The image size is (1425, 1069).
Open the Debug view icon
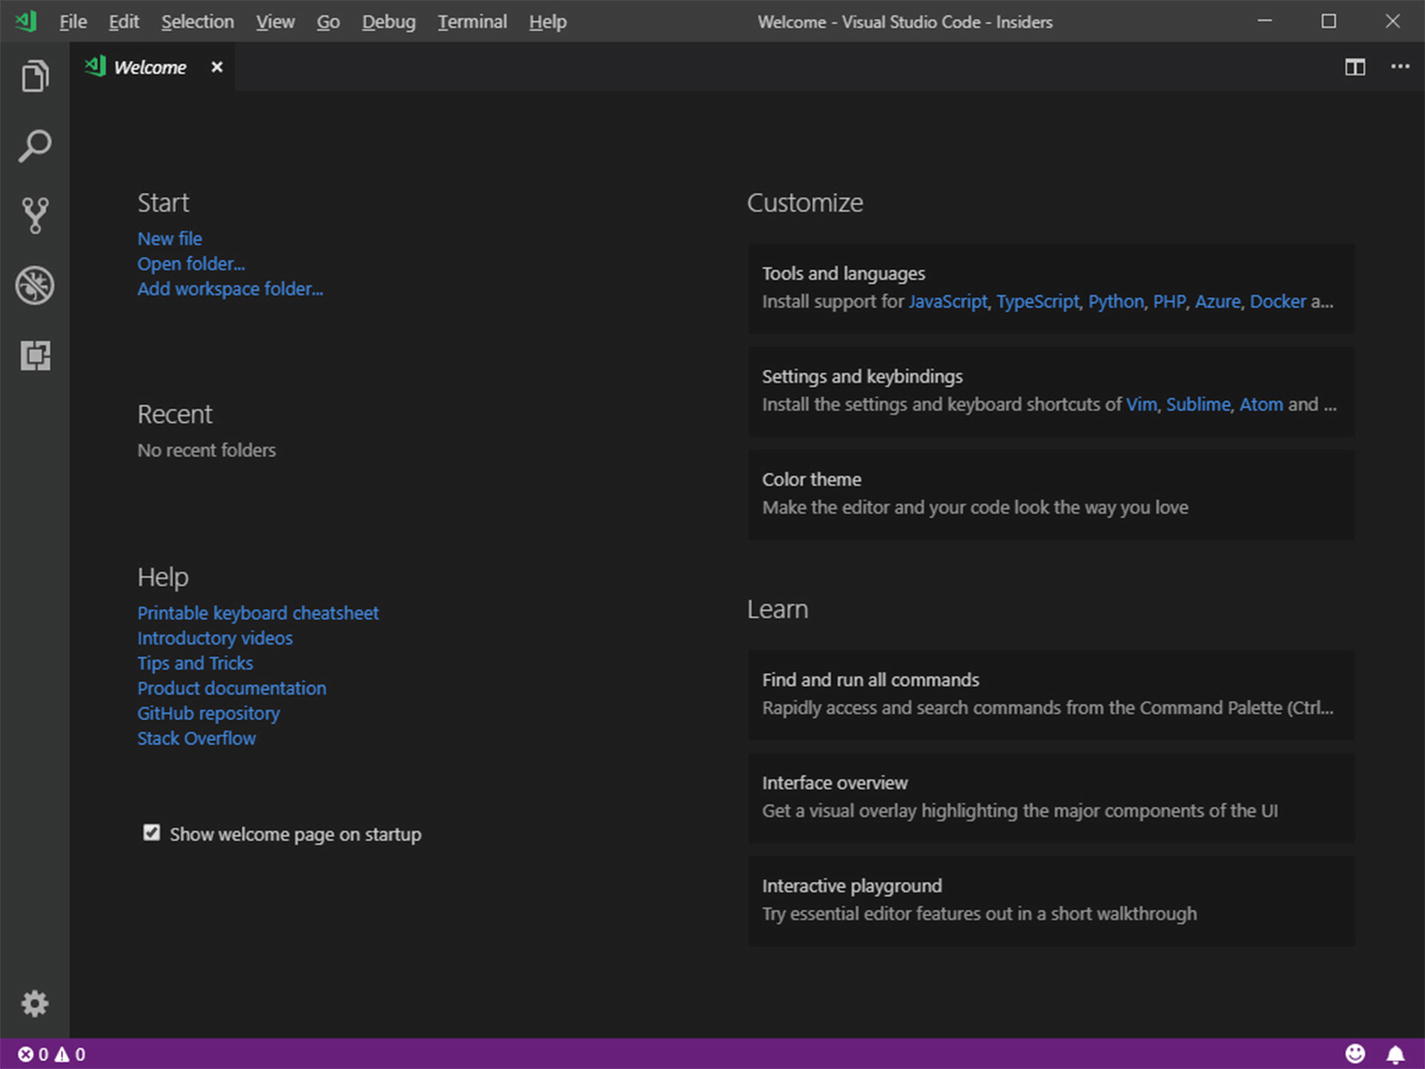click(35, 286)
